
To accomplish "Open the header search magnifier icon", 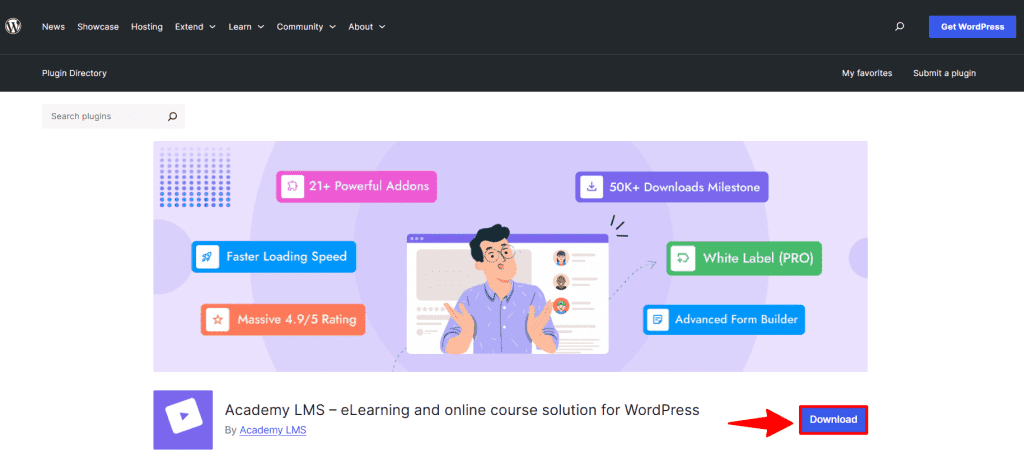I will click(x=899, y=27).
